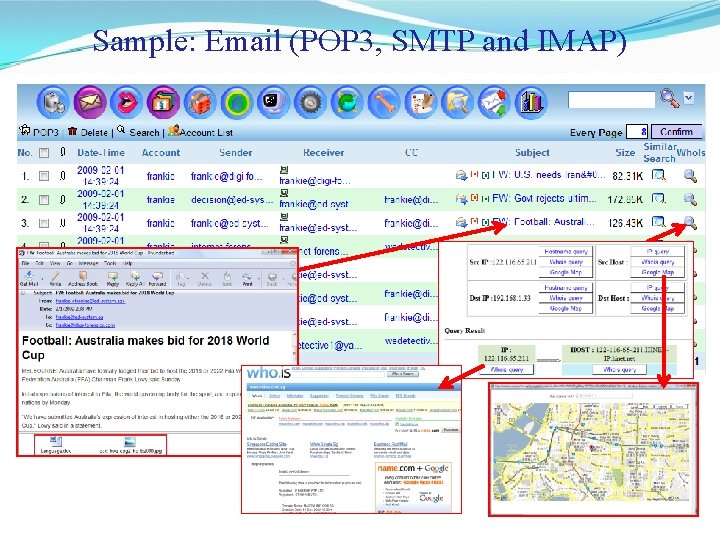Open Similar Search icon for Govt rejects email
This screenshot has height=540, width=720.
(658, 198)
